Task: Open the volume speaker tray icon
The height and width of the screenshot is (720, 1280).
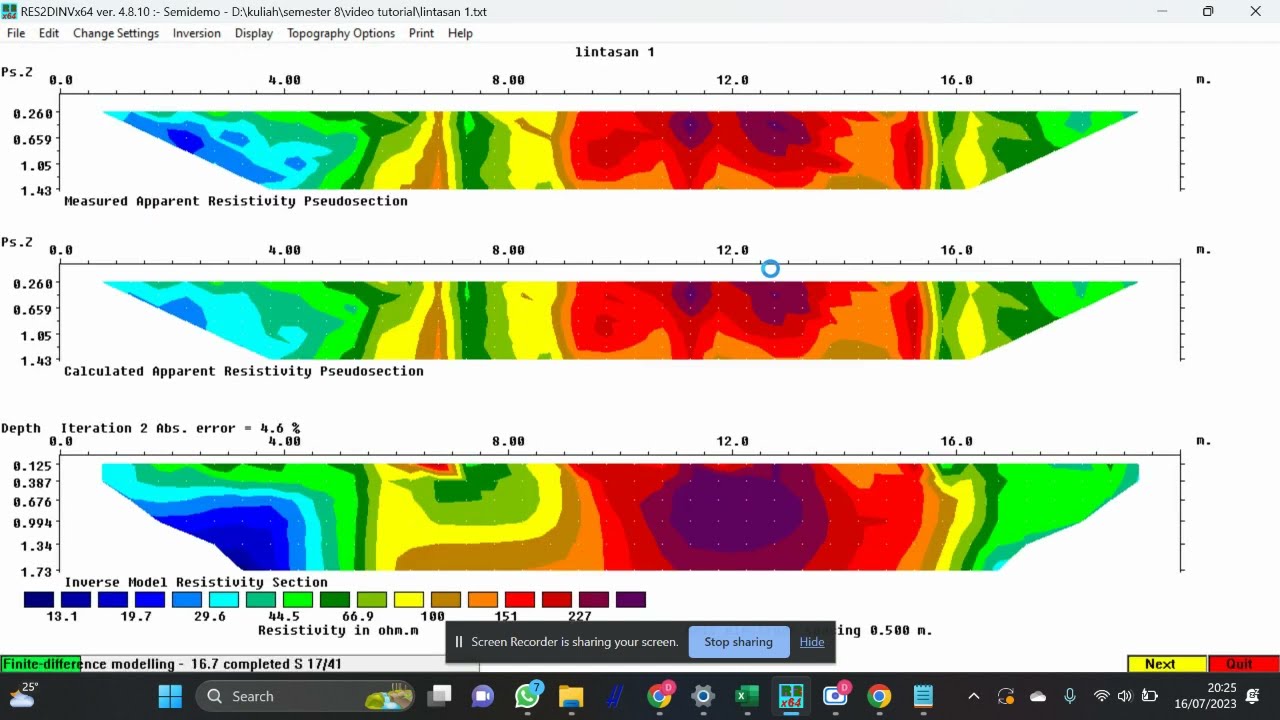Action: click(1125, 696)
